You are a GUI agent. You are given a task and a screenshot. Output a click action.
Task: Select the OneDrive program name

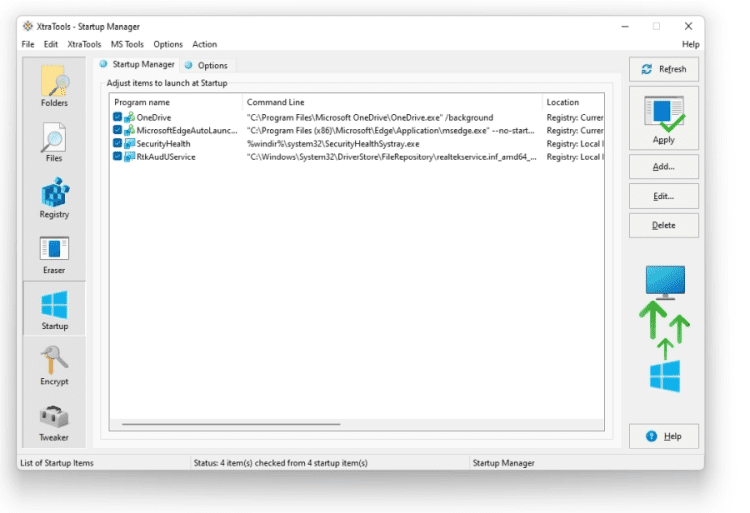(x=154, y=117)
